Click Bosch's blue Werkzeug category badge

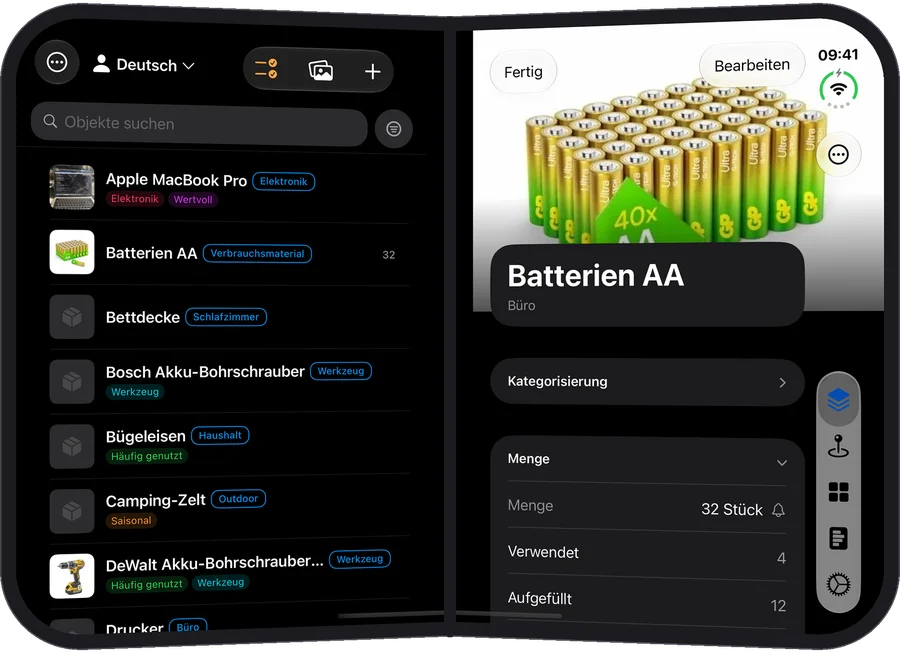(341, 371)
